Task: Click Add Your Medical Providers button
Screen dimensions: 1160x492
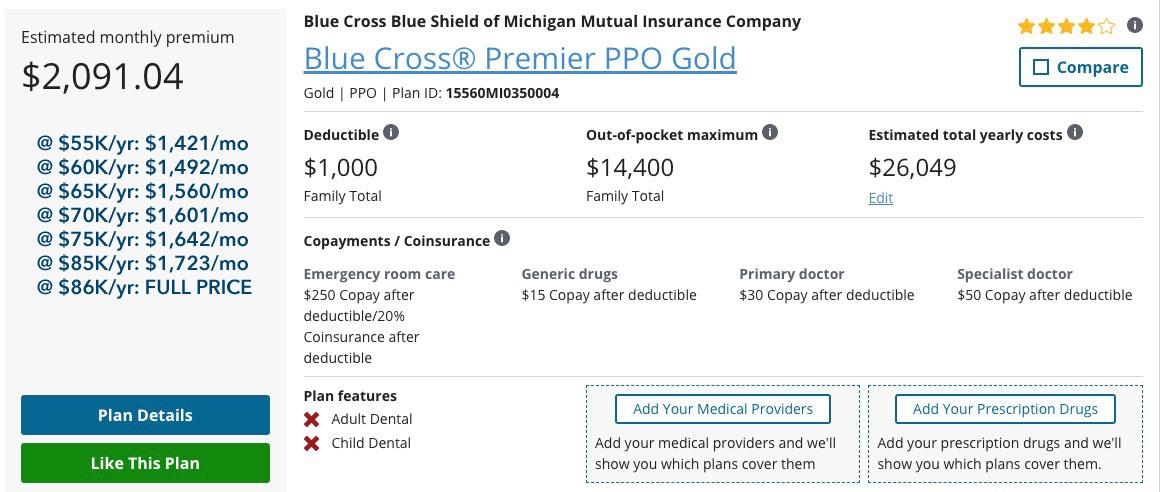Action: (722, 409)
